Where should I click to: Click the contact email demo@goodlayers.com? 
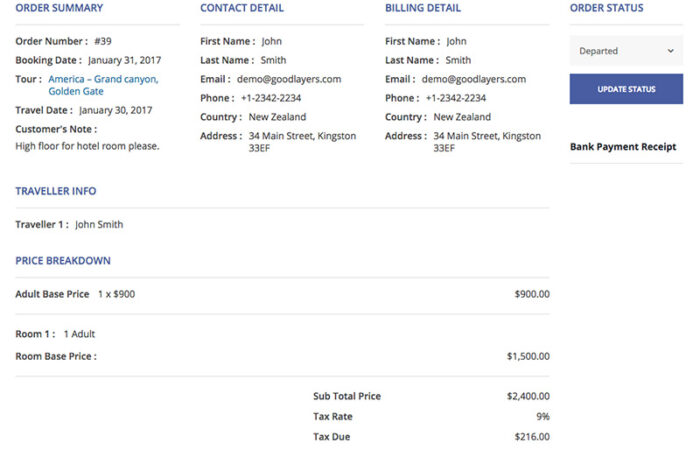click(x=289, y=79)
